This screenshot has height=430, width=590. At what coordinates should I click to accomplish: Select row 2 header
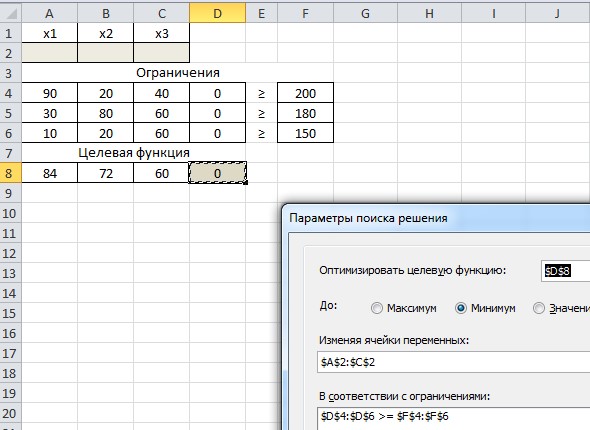tap(11, 53)
